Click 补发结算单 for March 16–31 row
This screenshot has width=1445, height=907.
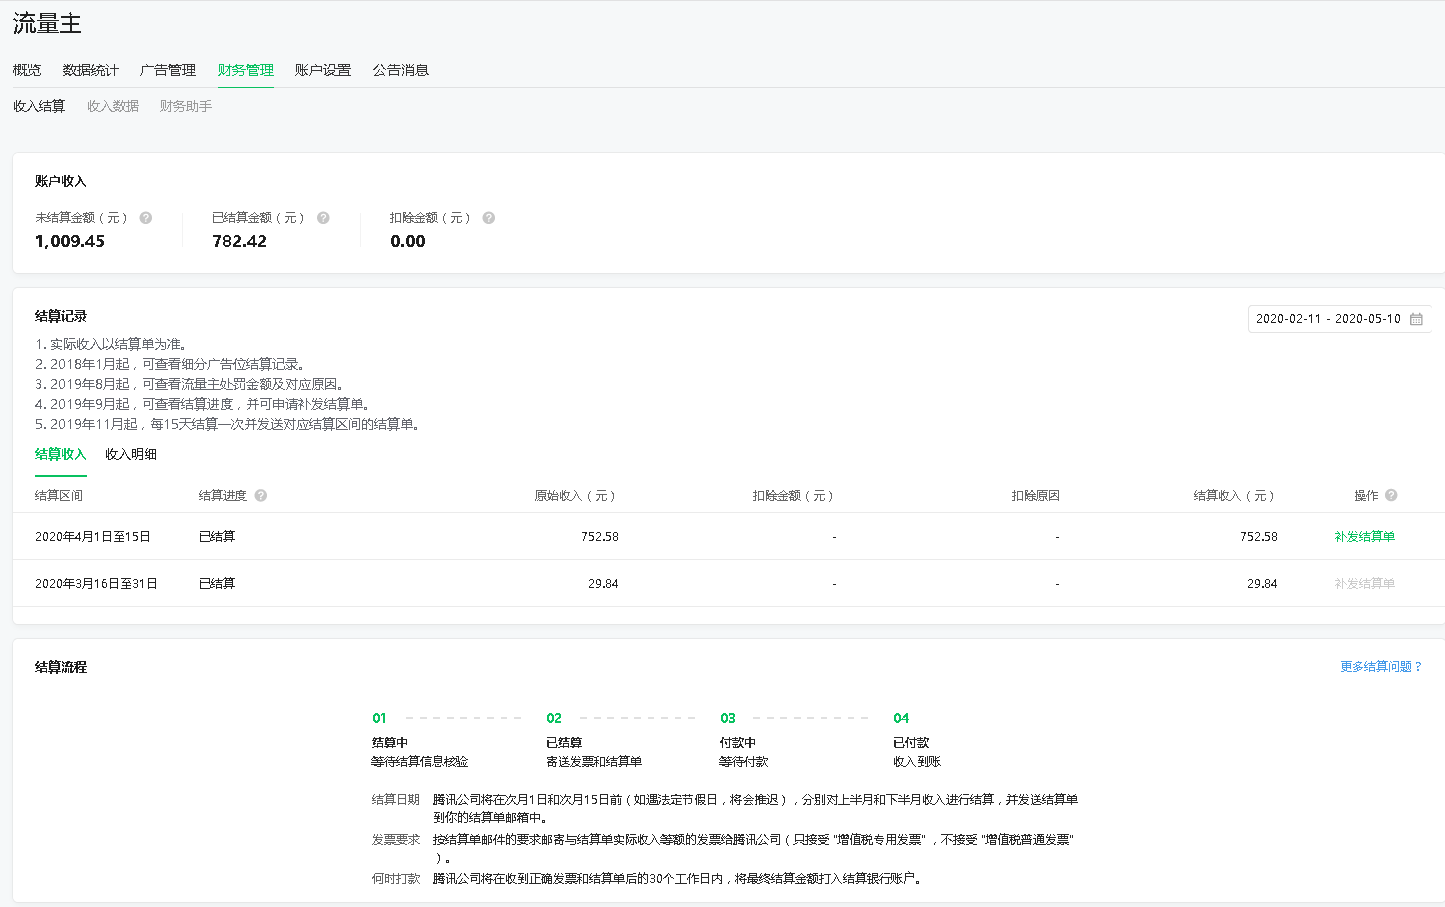1364,584
